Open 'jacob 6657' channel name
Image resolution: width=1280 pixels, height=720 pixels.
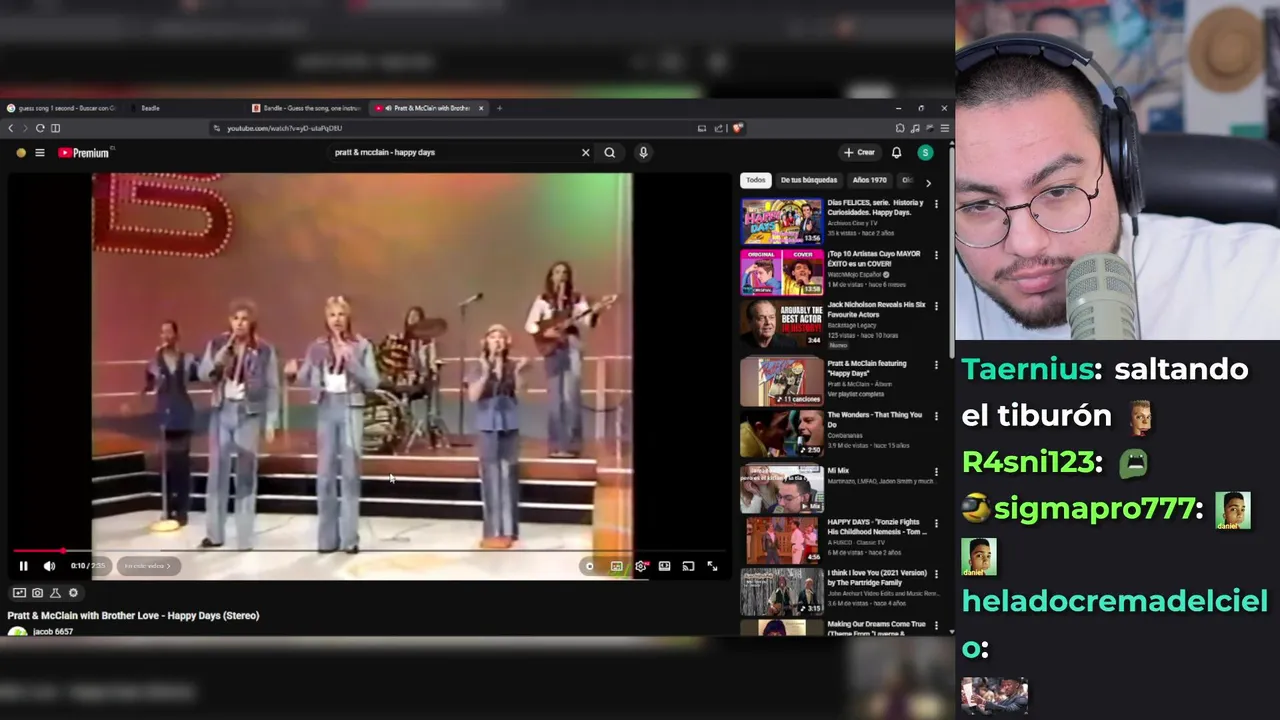[x=53, y=632]
